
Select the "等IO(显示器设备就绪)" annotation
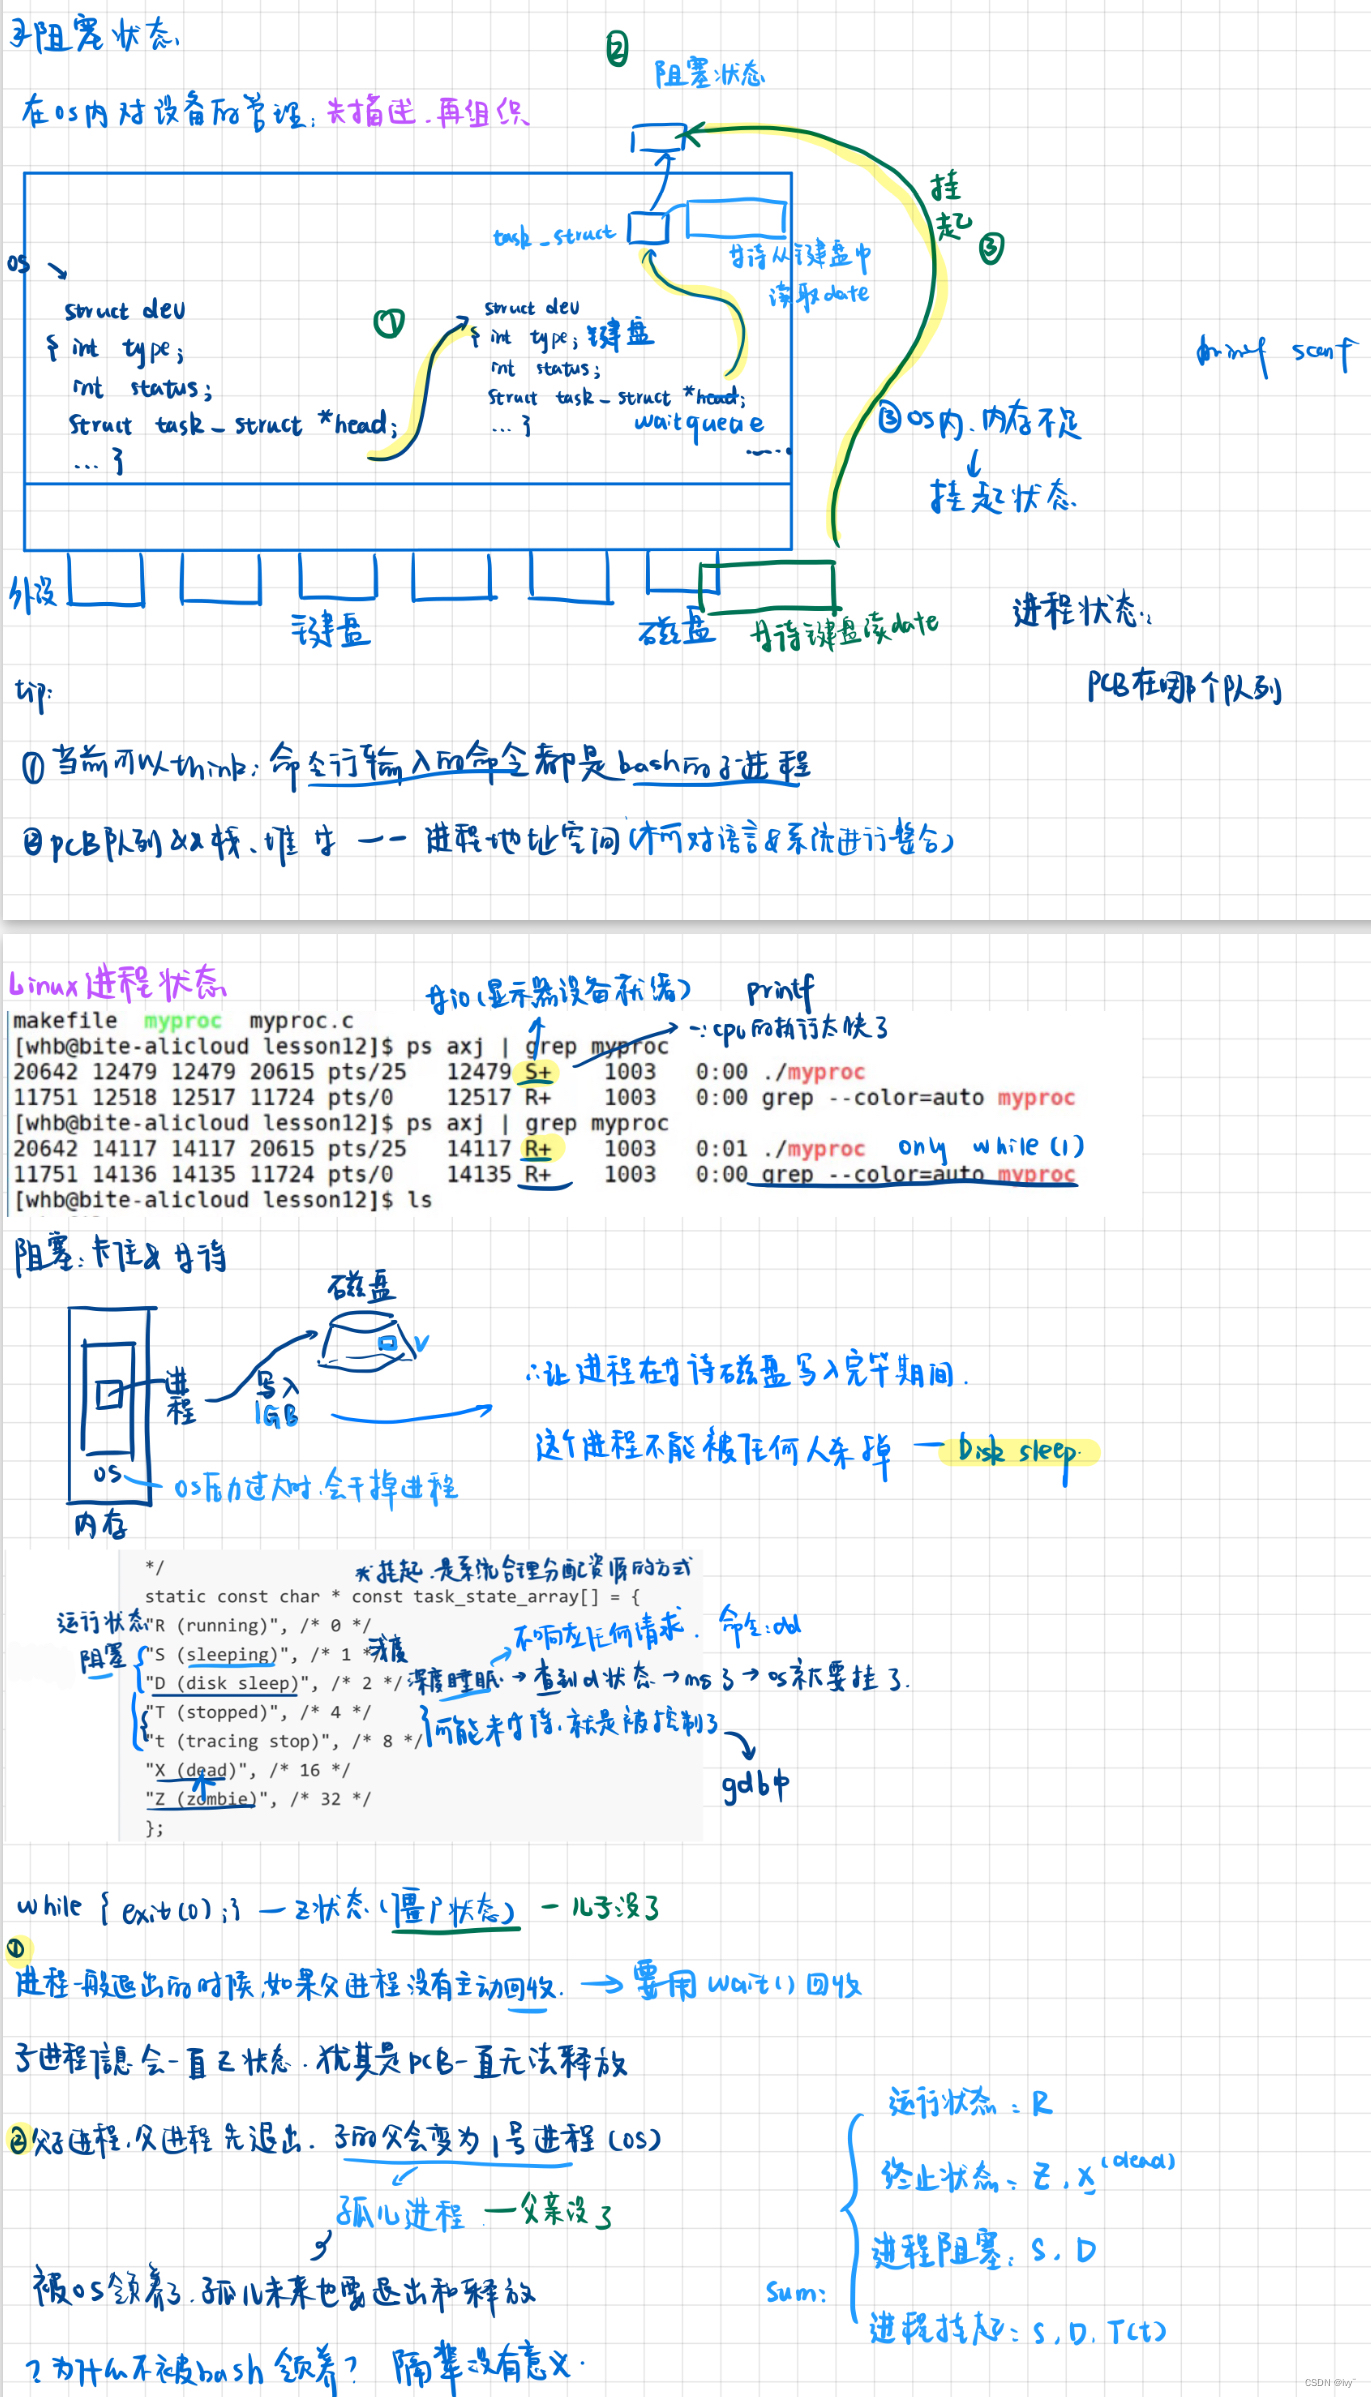(558, 993)
